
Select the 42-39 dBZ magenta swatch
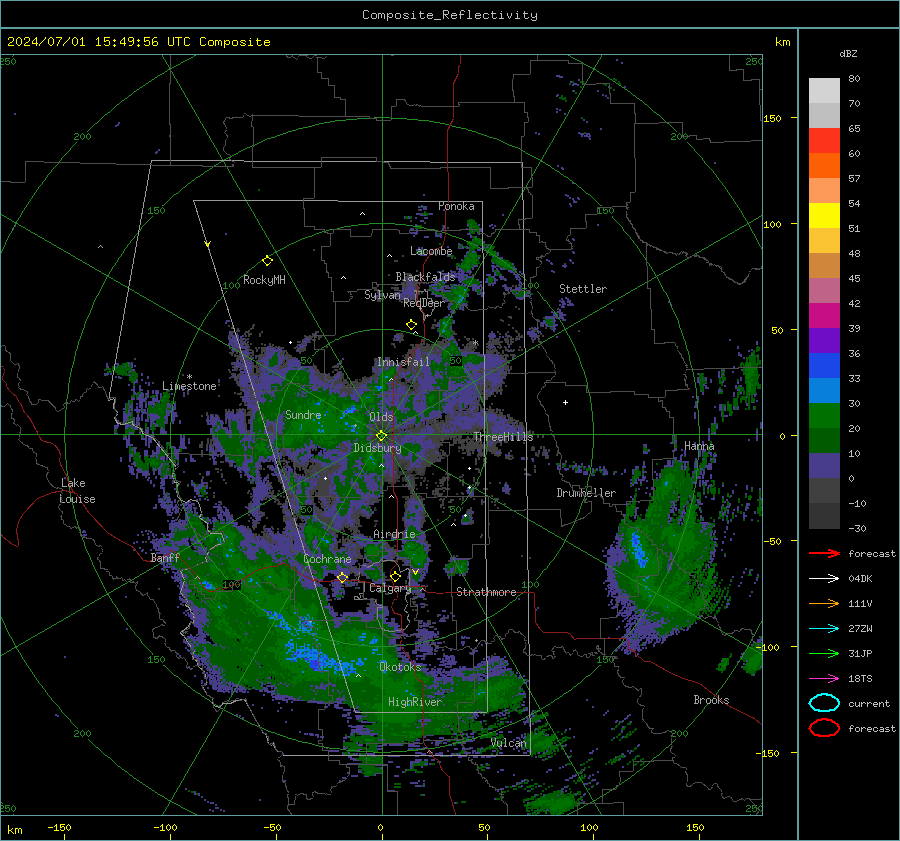pyautogui.click(x=824, y=316)
